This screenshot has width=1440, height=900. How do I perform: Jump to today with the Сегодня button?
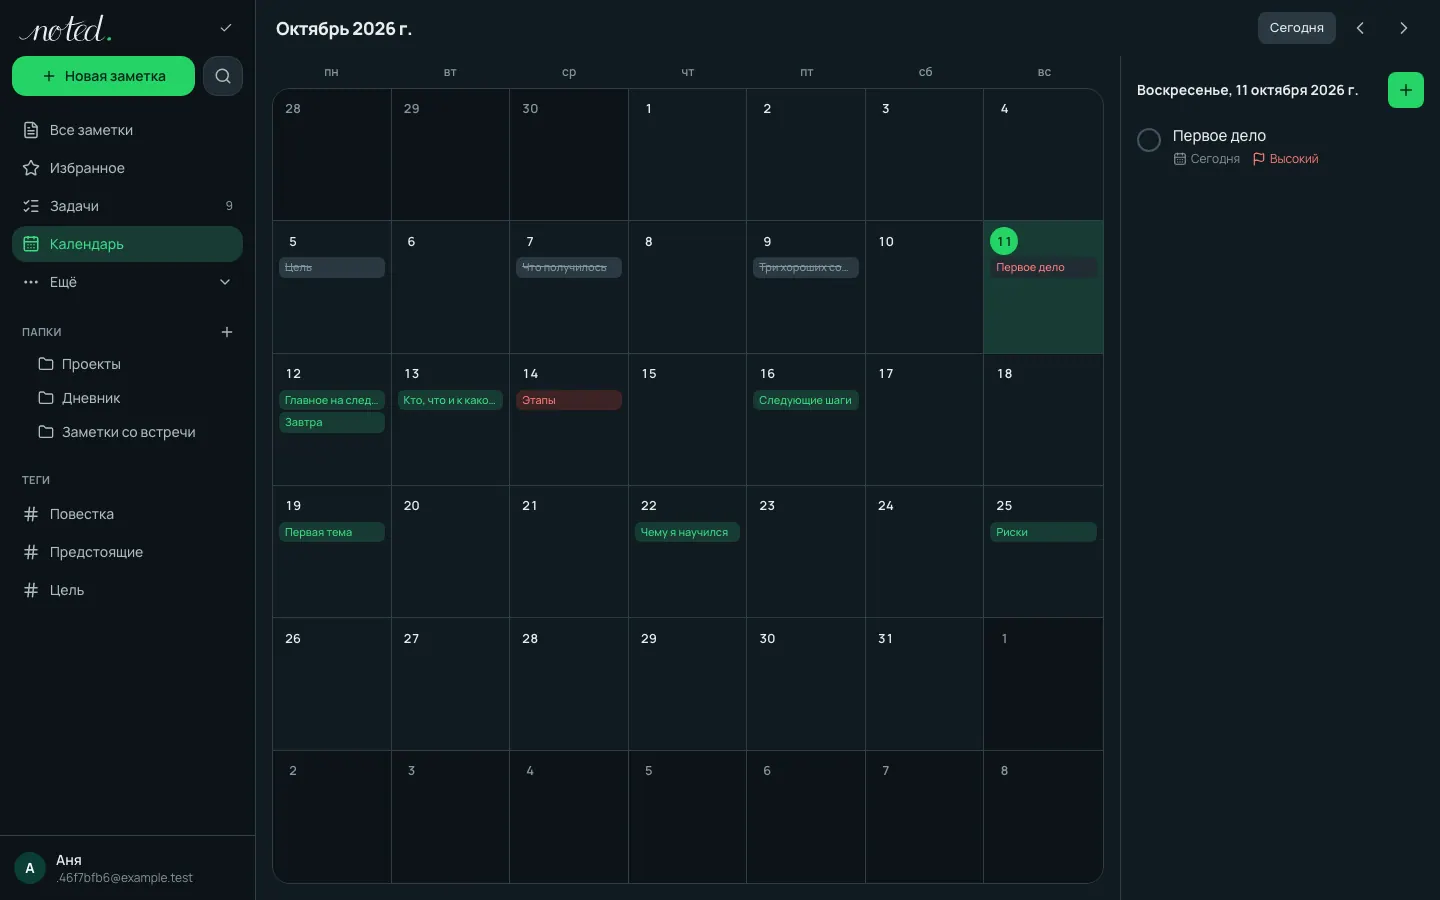coord(1296,28)
